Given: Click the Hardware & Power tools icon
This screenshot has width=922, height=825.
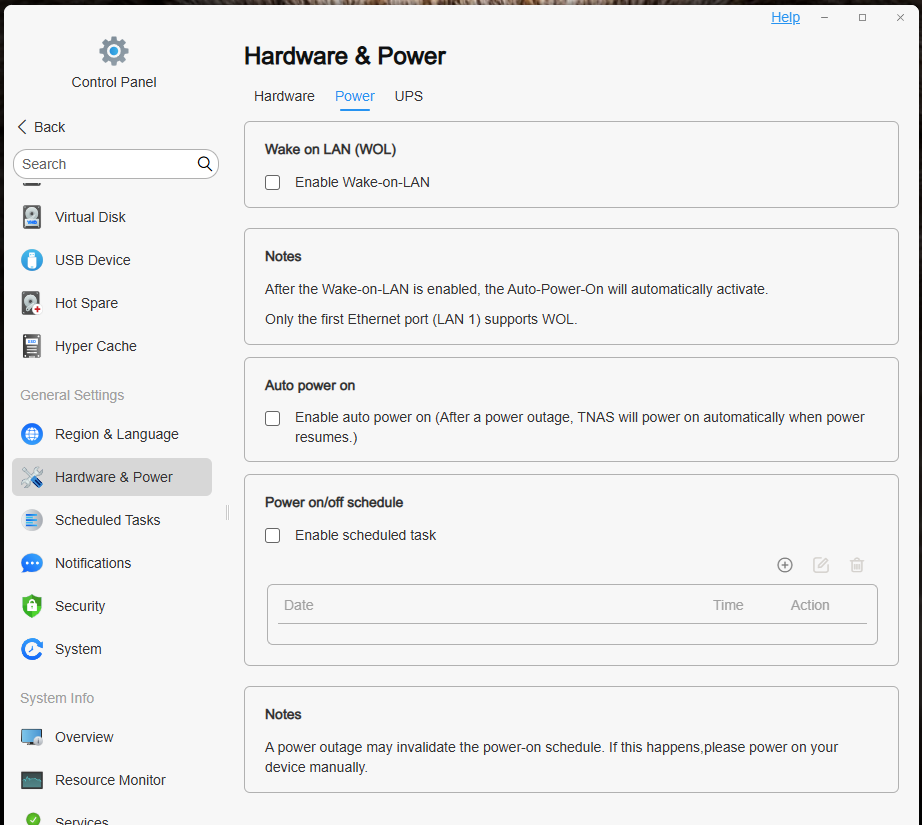Looking at the screenshot, I should pyautogui.click(x=32, y=477).
